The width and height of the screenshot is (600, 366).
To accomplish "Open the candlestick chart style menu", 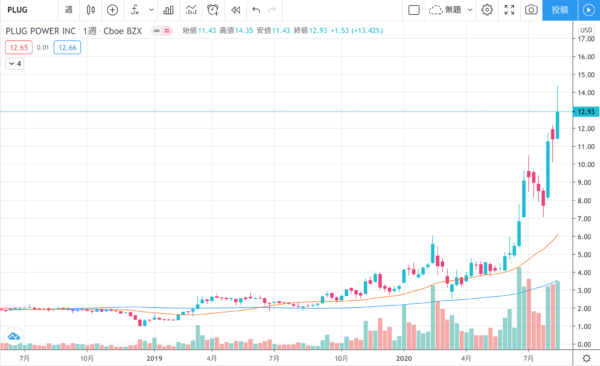I will [91, 10].
